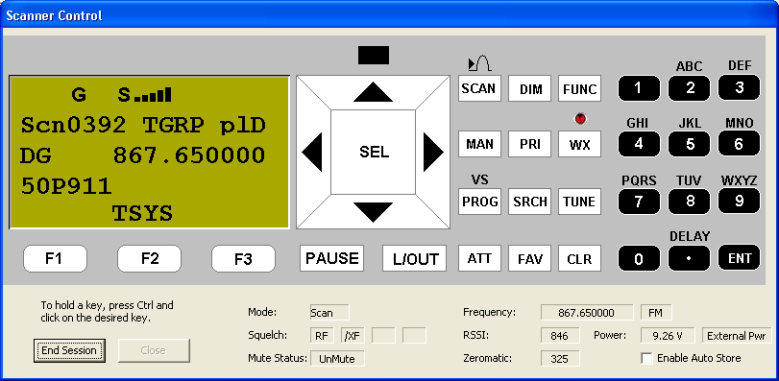Click the Squelch /XF indicator field

(x=353, y=336)
